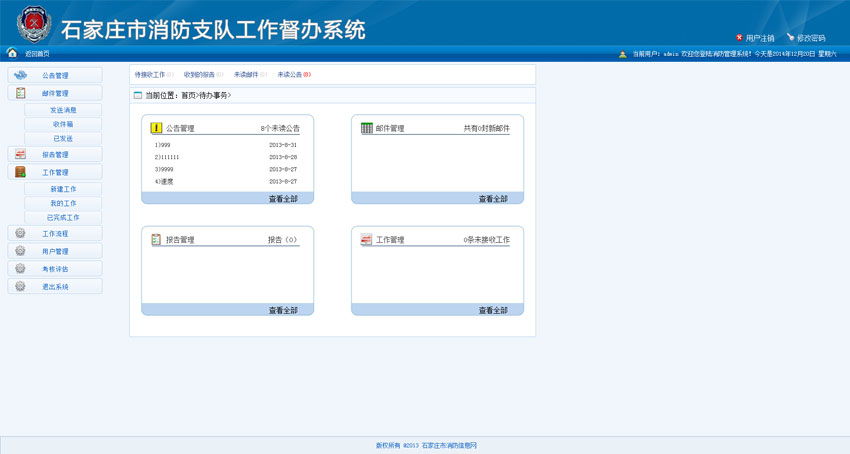Collapse the 邮件管理 sidebar section
The width and height of the screenshot is (850, 454).
(55, 93)
